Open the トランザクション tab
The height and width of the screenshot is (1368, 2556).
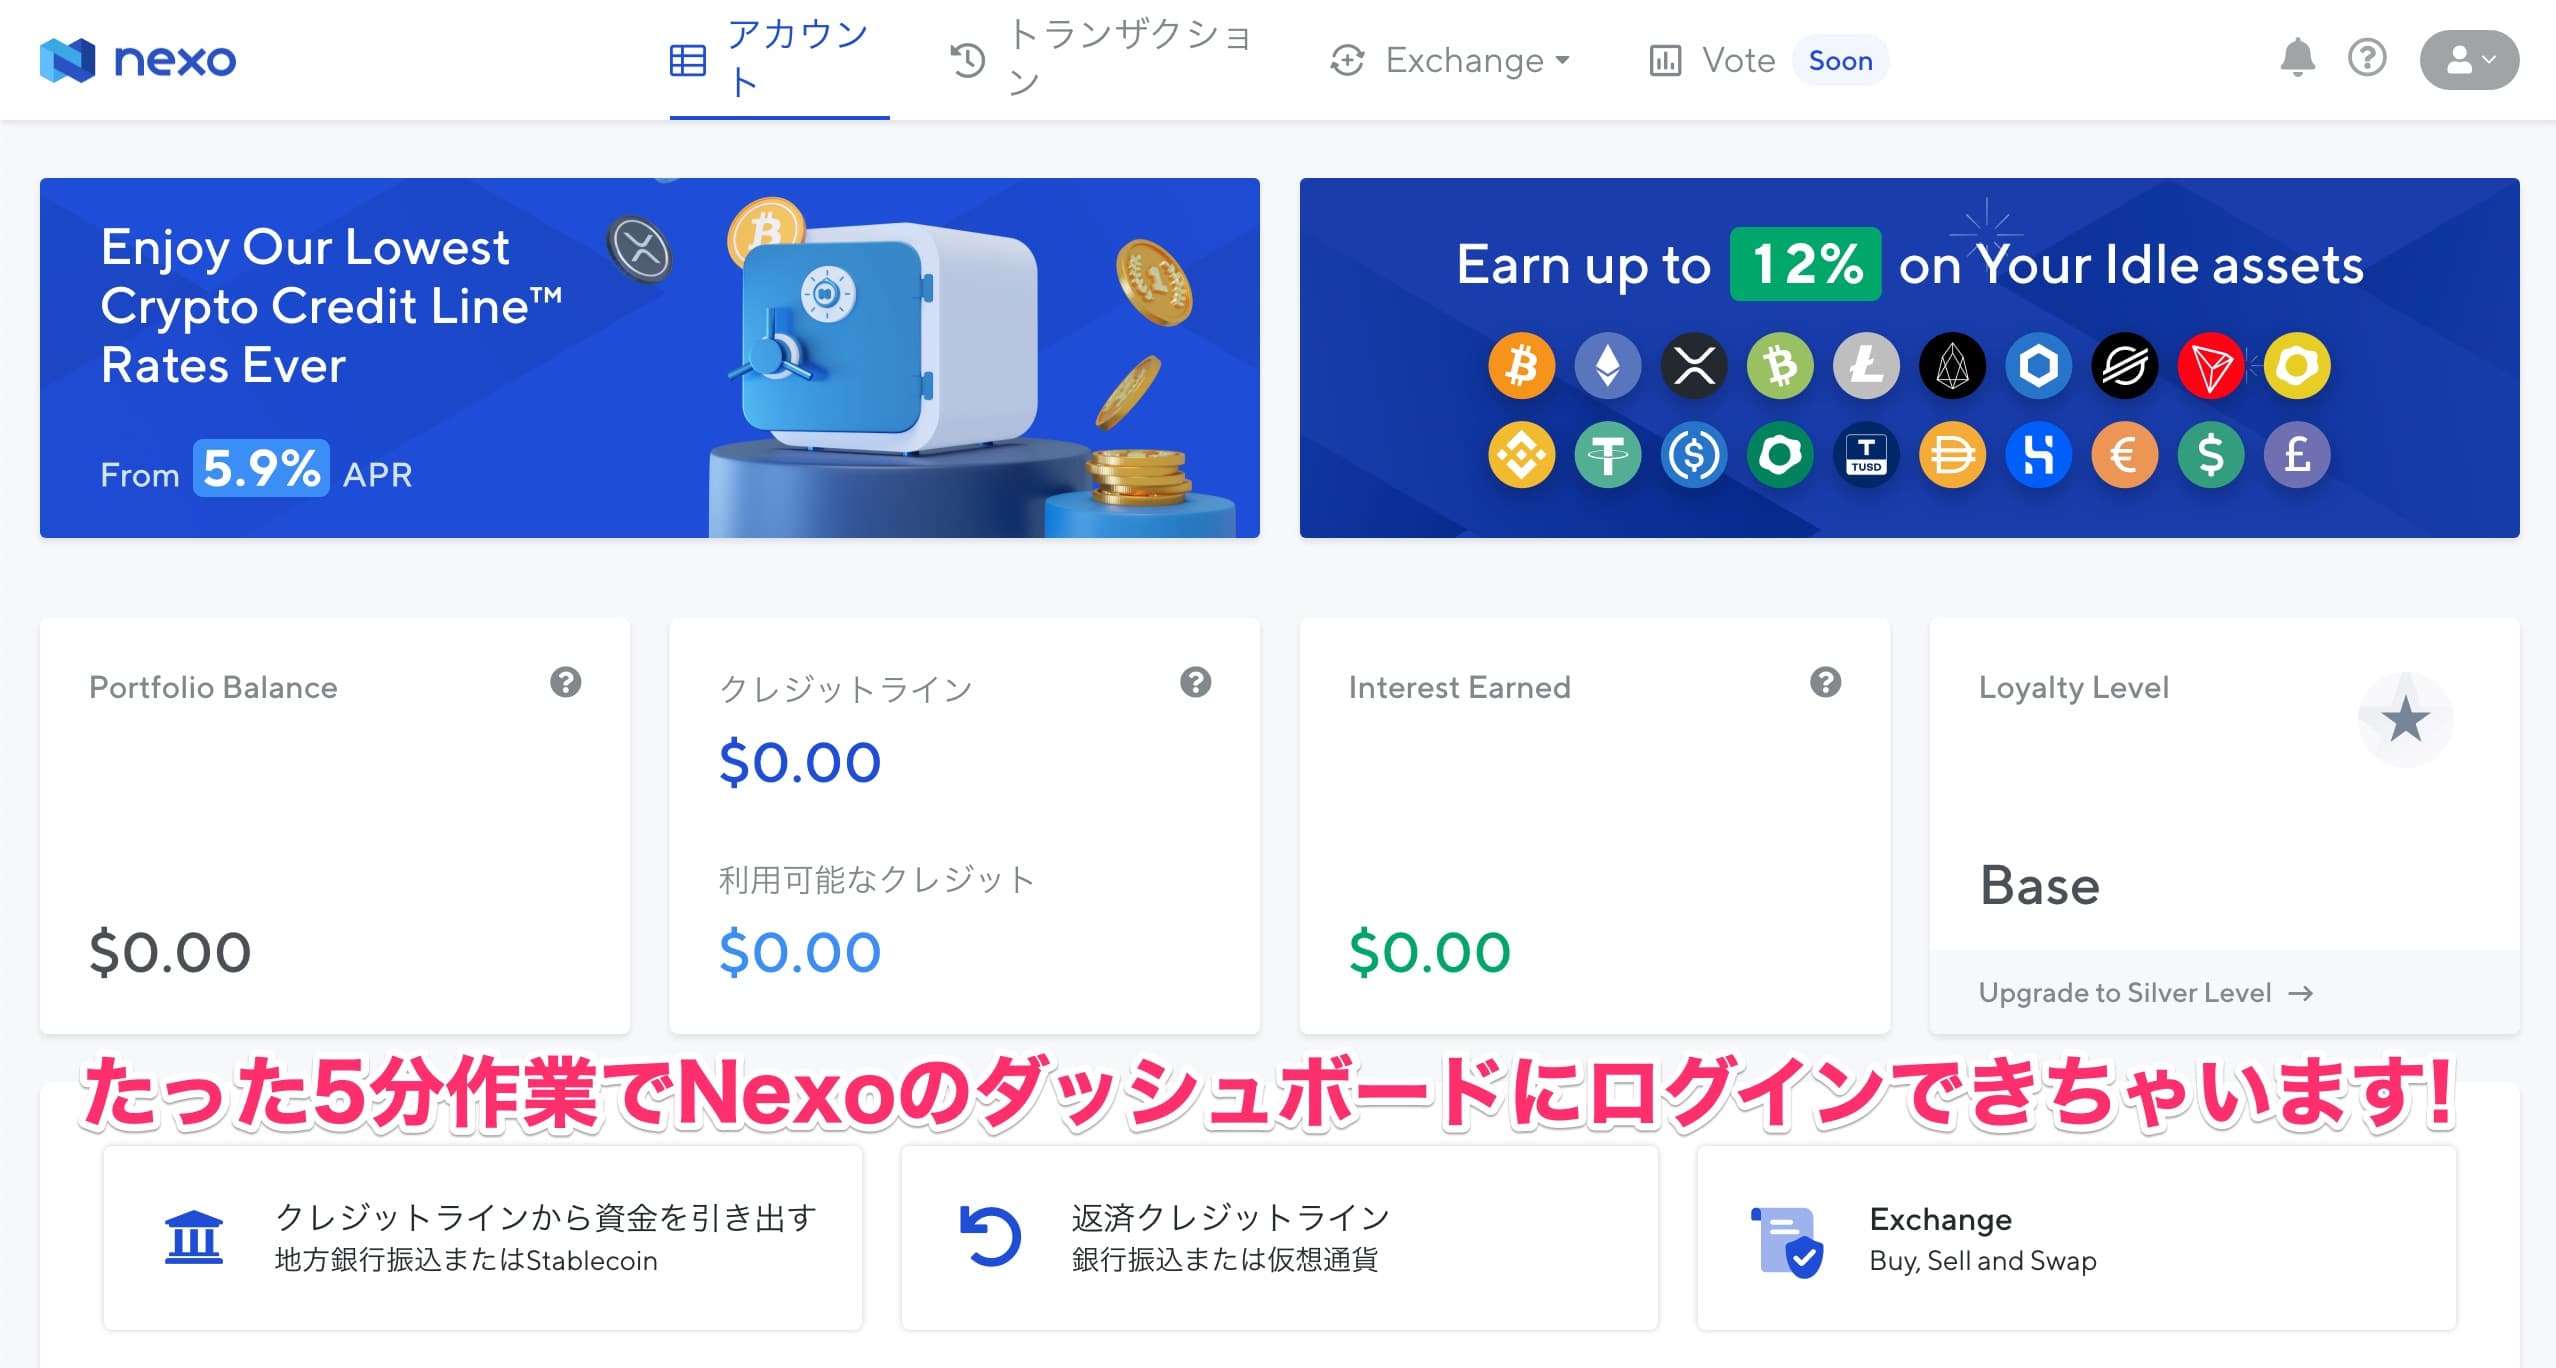click(1100, 60)
